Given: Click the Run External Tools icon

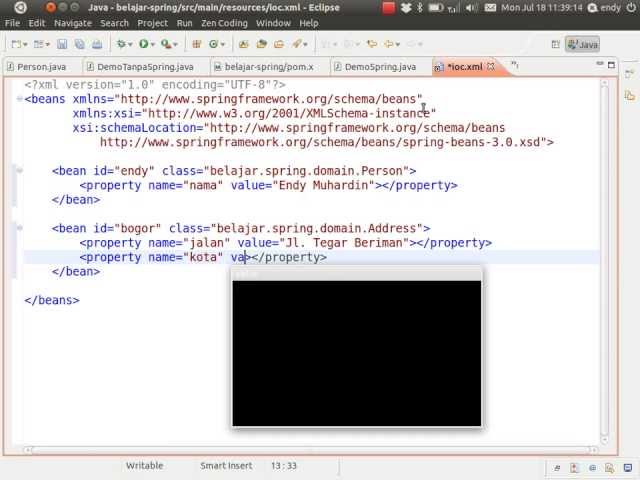Looking at the screenshot, I should (166, 44).
